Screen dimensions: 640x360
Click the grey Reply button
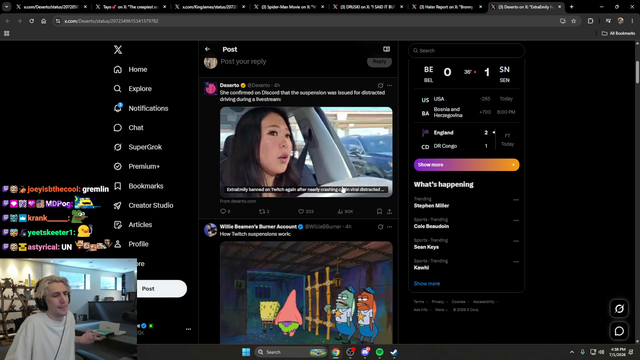pos(379,61)
